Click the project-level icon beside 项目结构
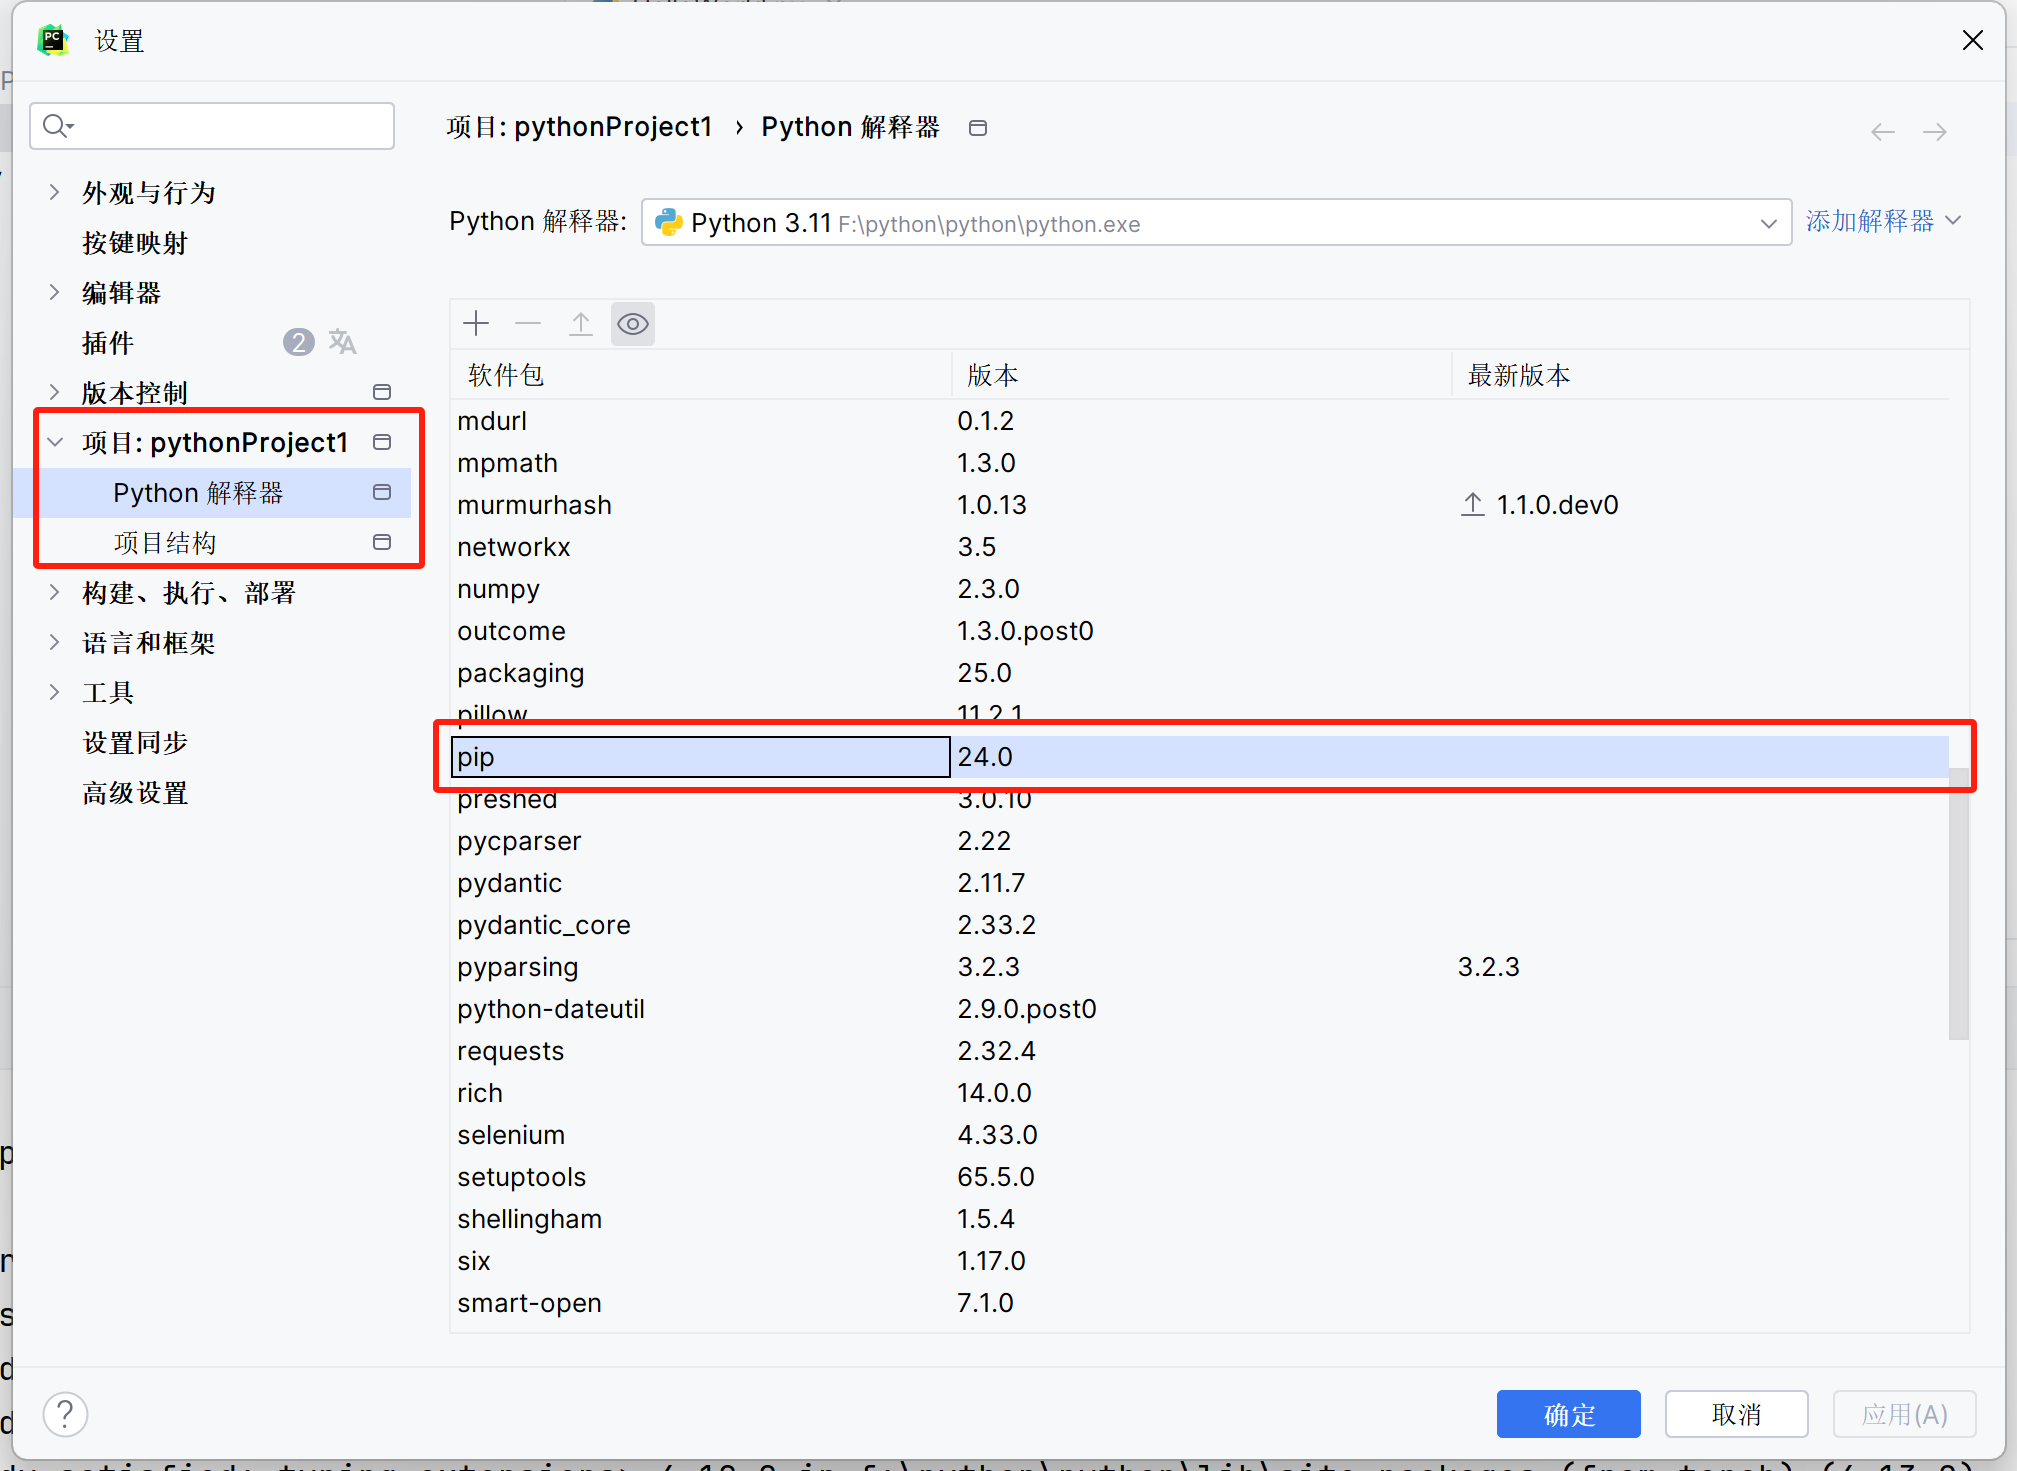 [x=382, y=542]
